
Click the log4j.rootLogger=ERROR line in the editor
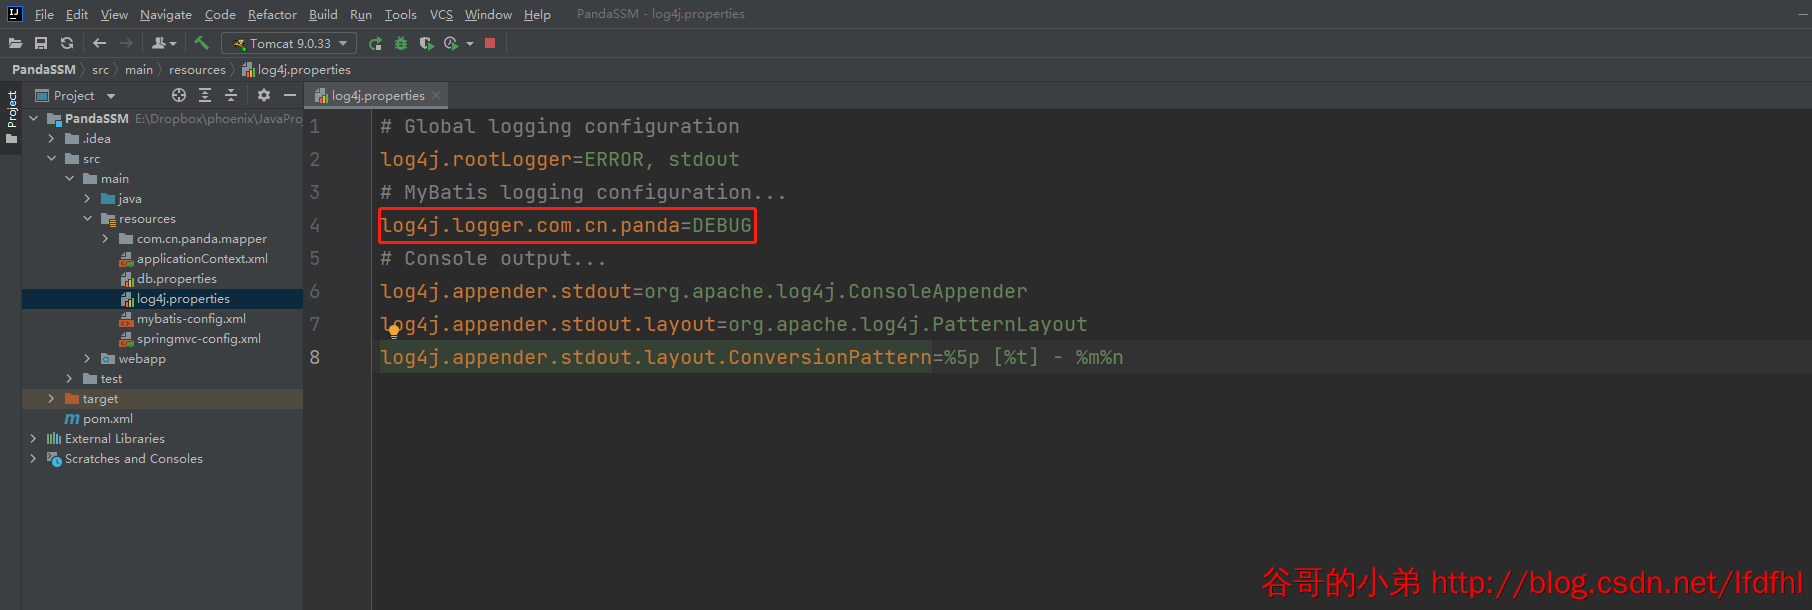tap(559, 159)
